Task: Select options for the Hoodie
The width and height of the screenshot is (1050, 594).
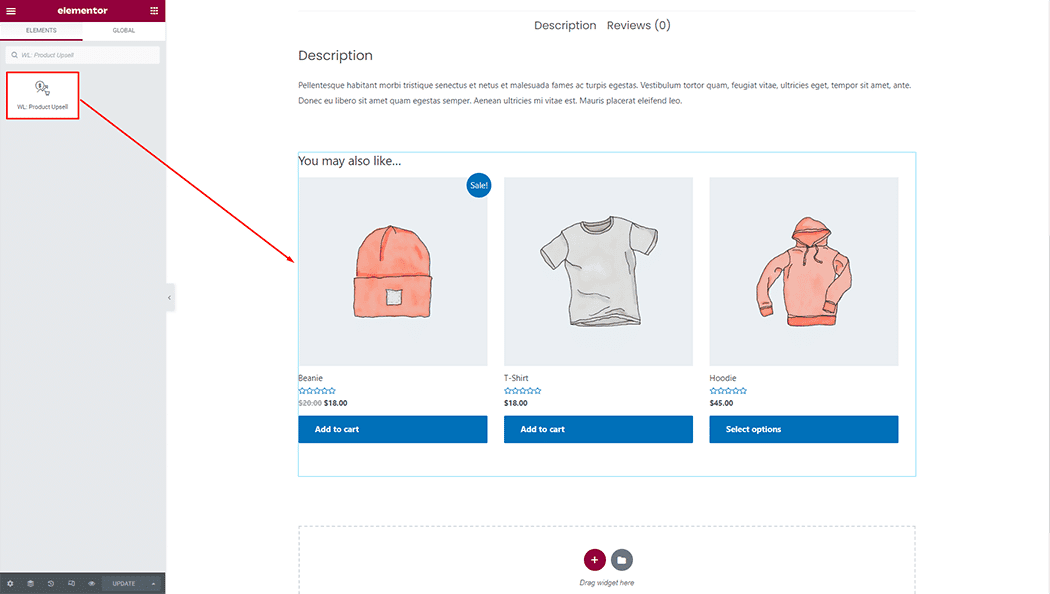Action: click(x=803, y=429)
